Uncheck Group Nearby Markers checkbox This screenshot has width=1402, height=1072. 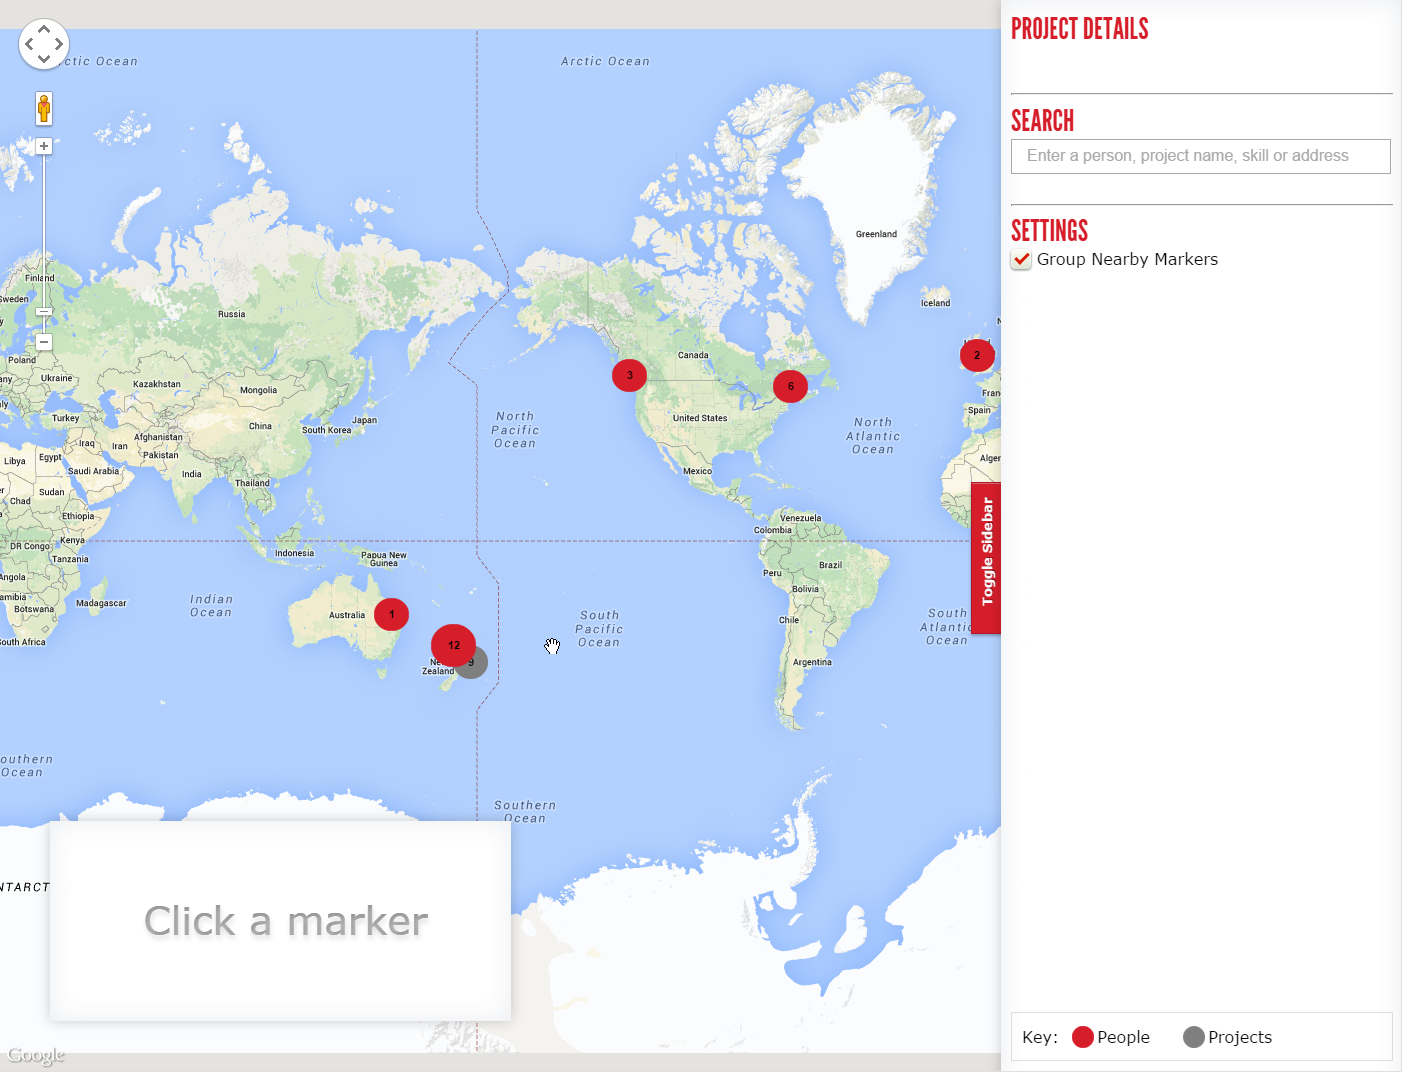click(1021, 260)
